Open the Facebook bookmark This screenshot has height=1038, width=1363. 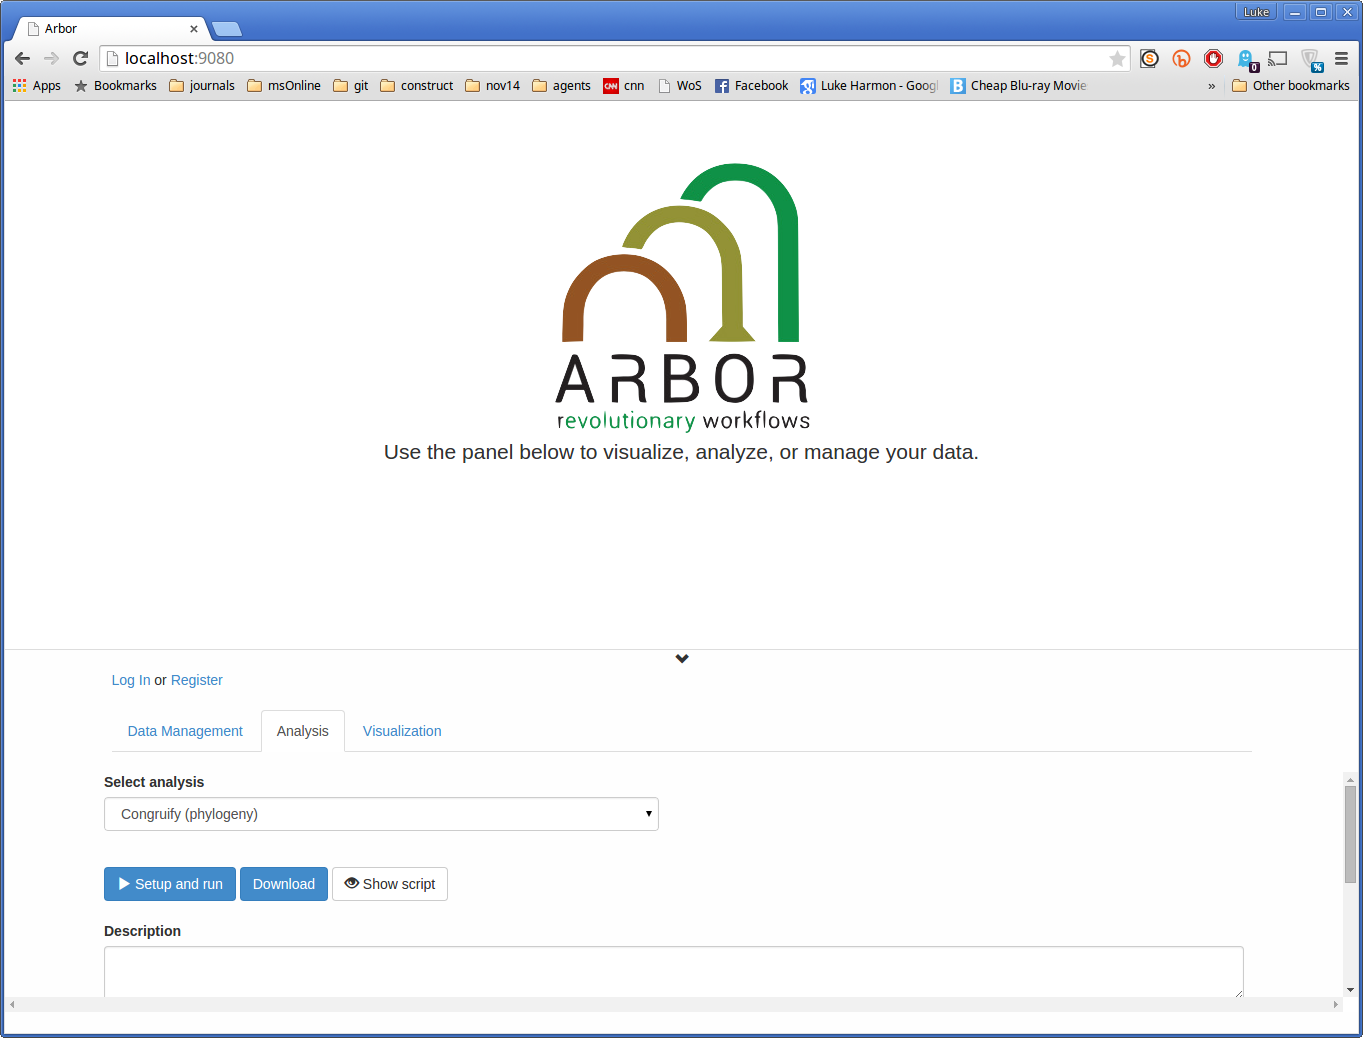tap(751, 86)
